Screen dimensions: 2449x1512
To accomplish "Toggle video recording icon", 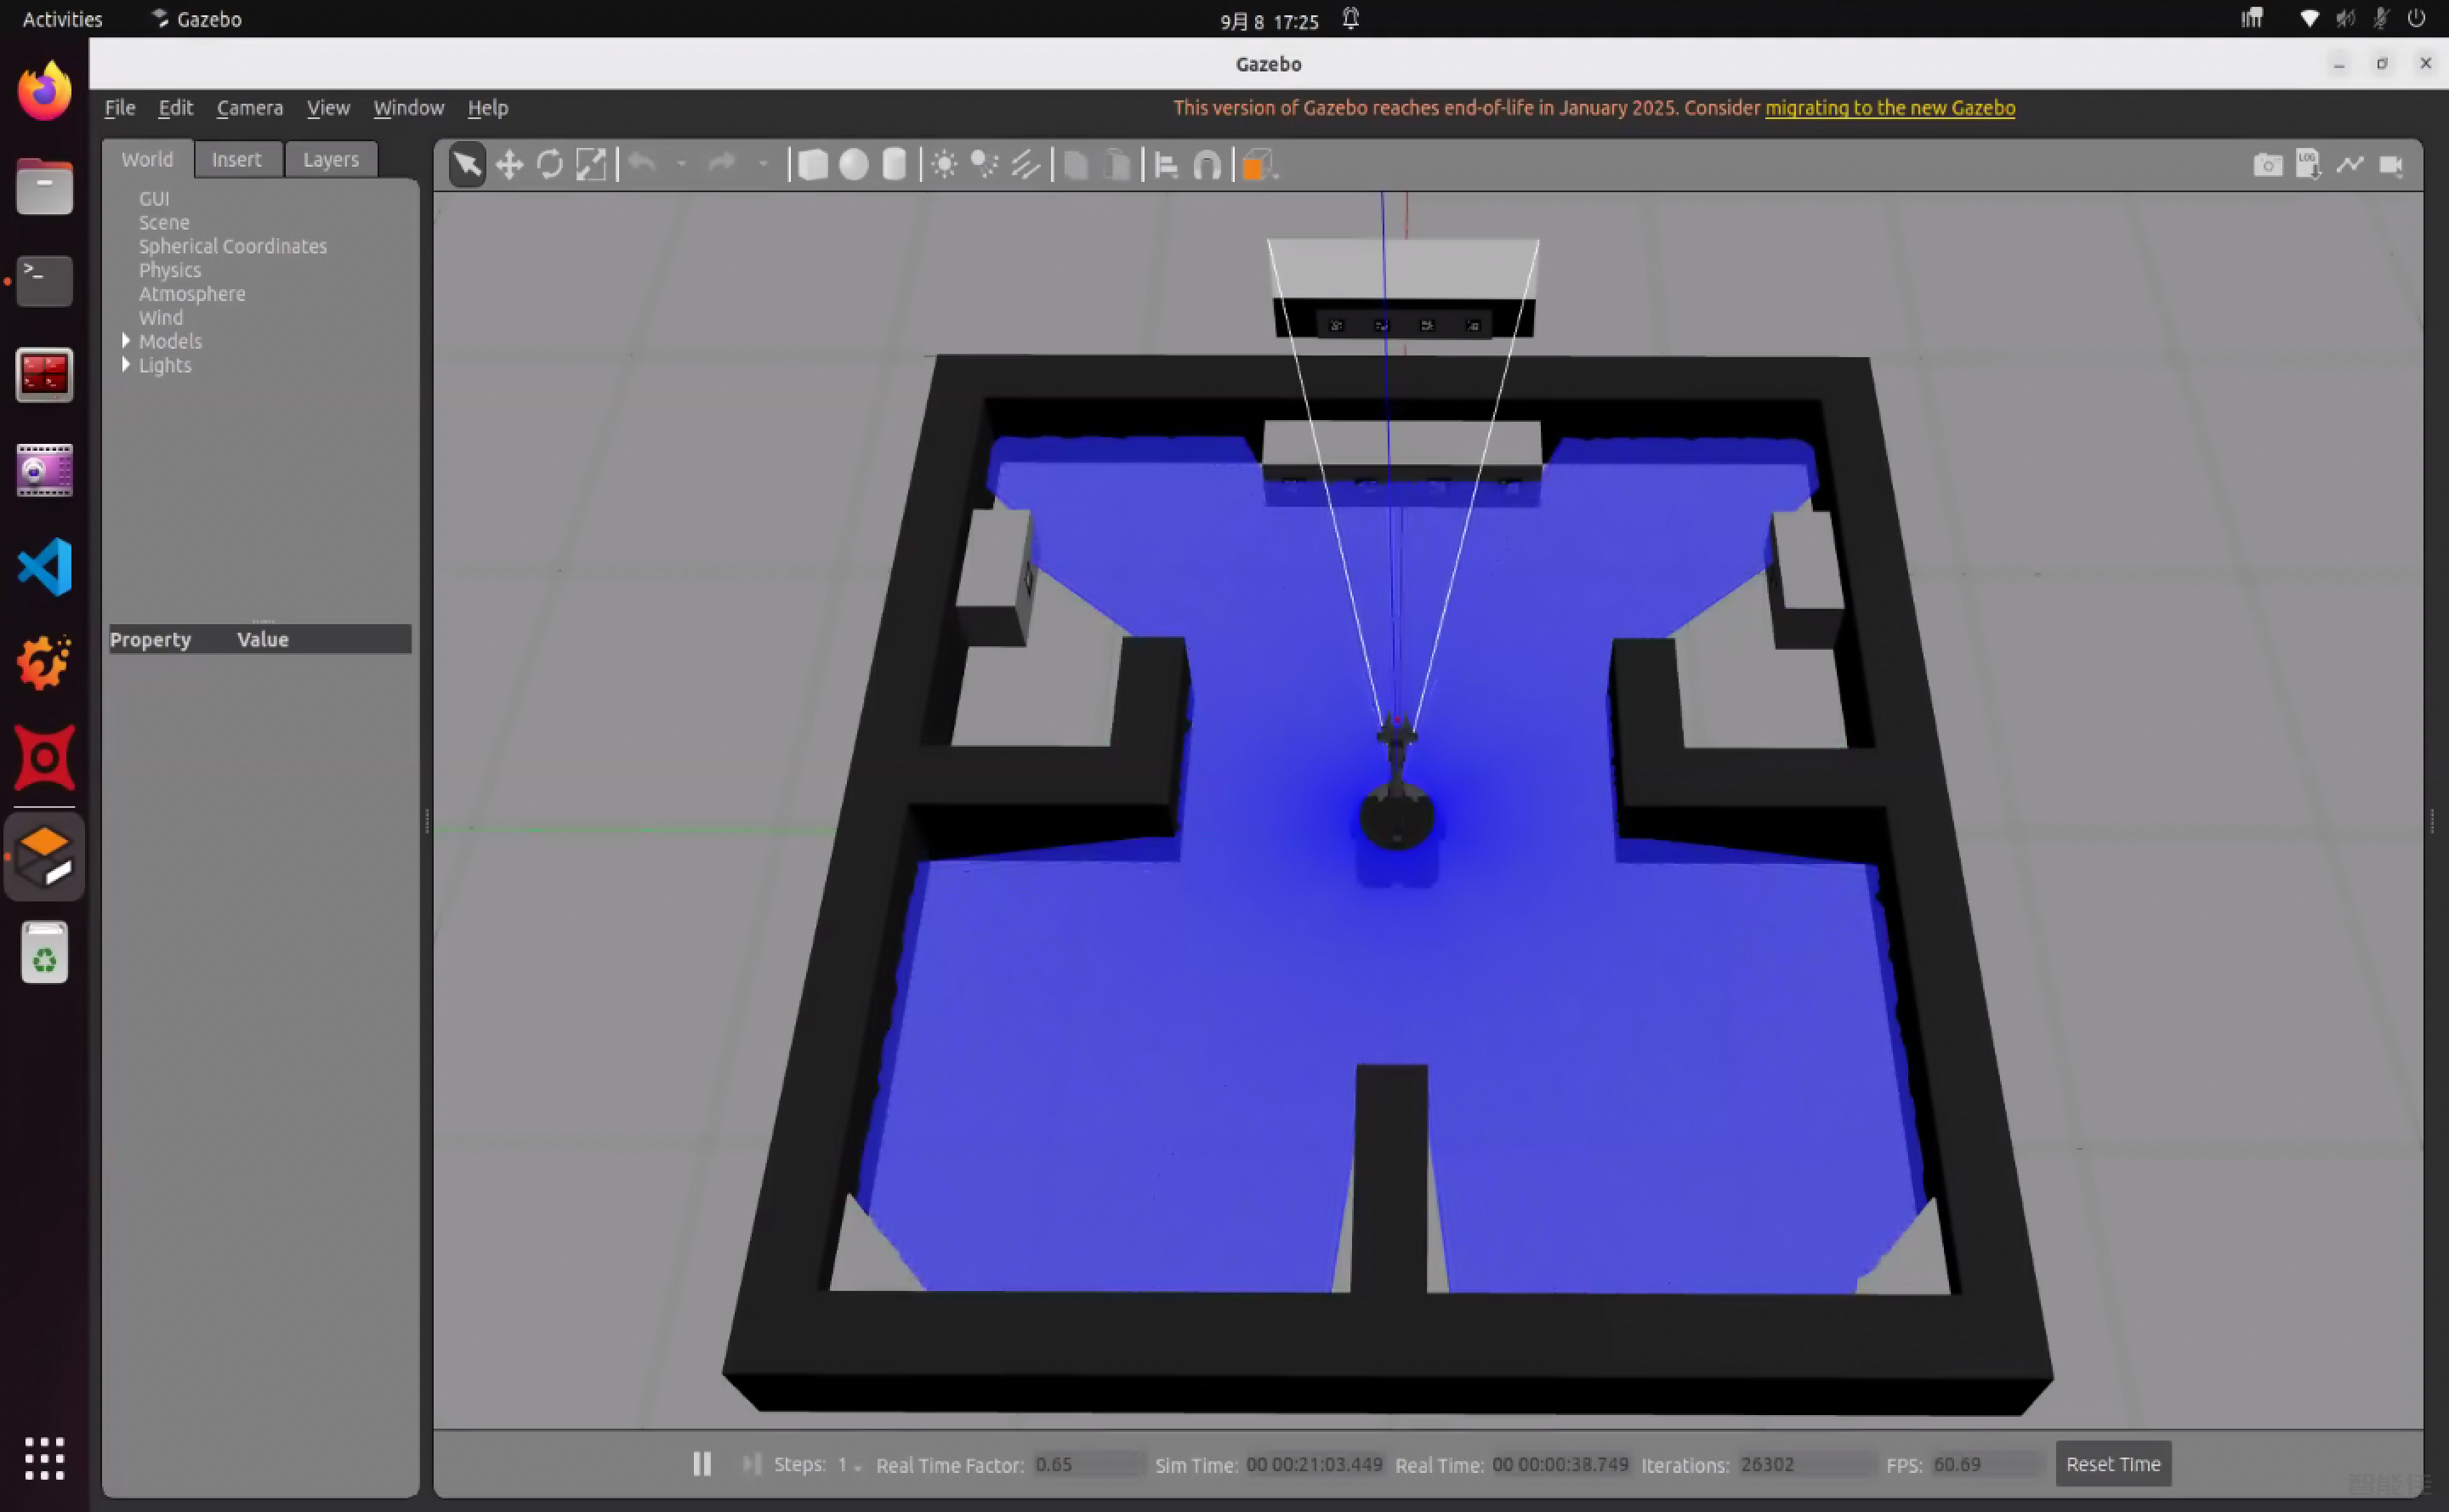I will pyautogui.click(x=2391, y=165).
